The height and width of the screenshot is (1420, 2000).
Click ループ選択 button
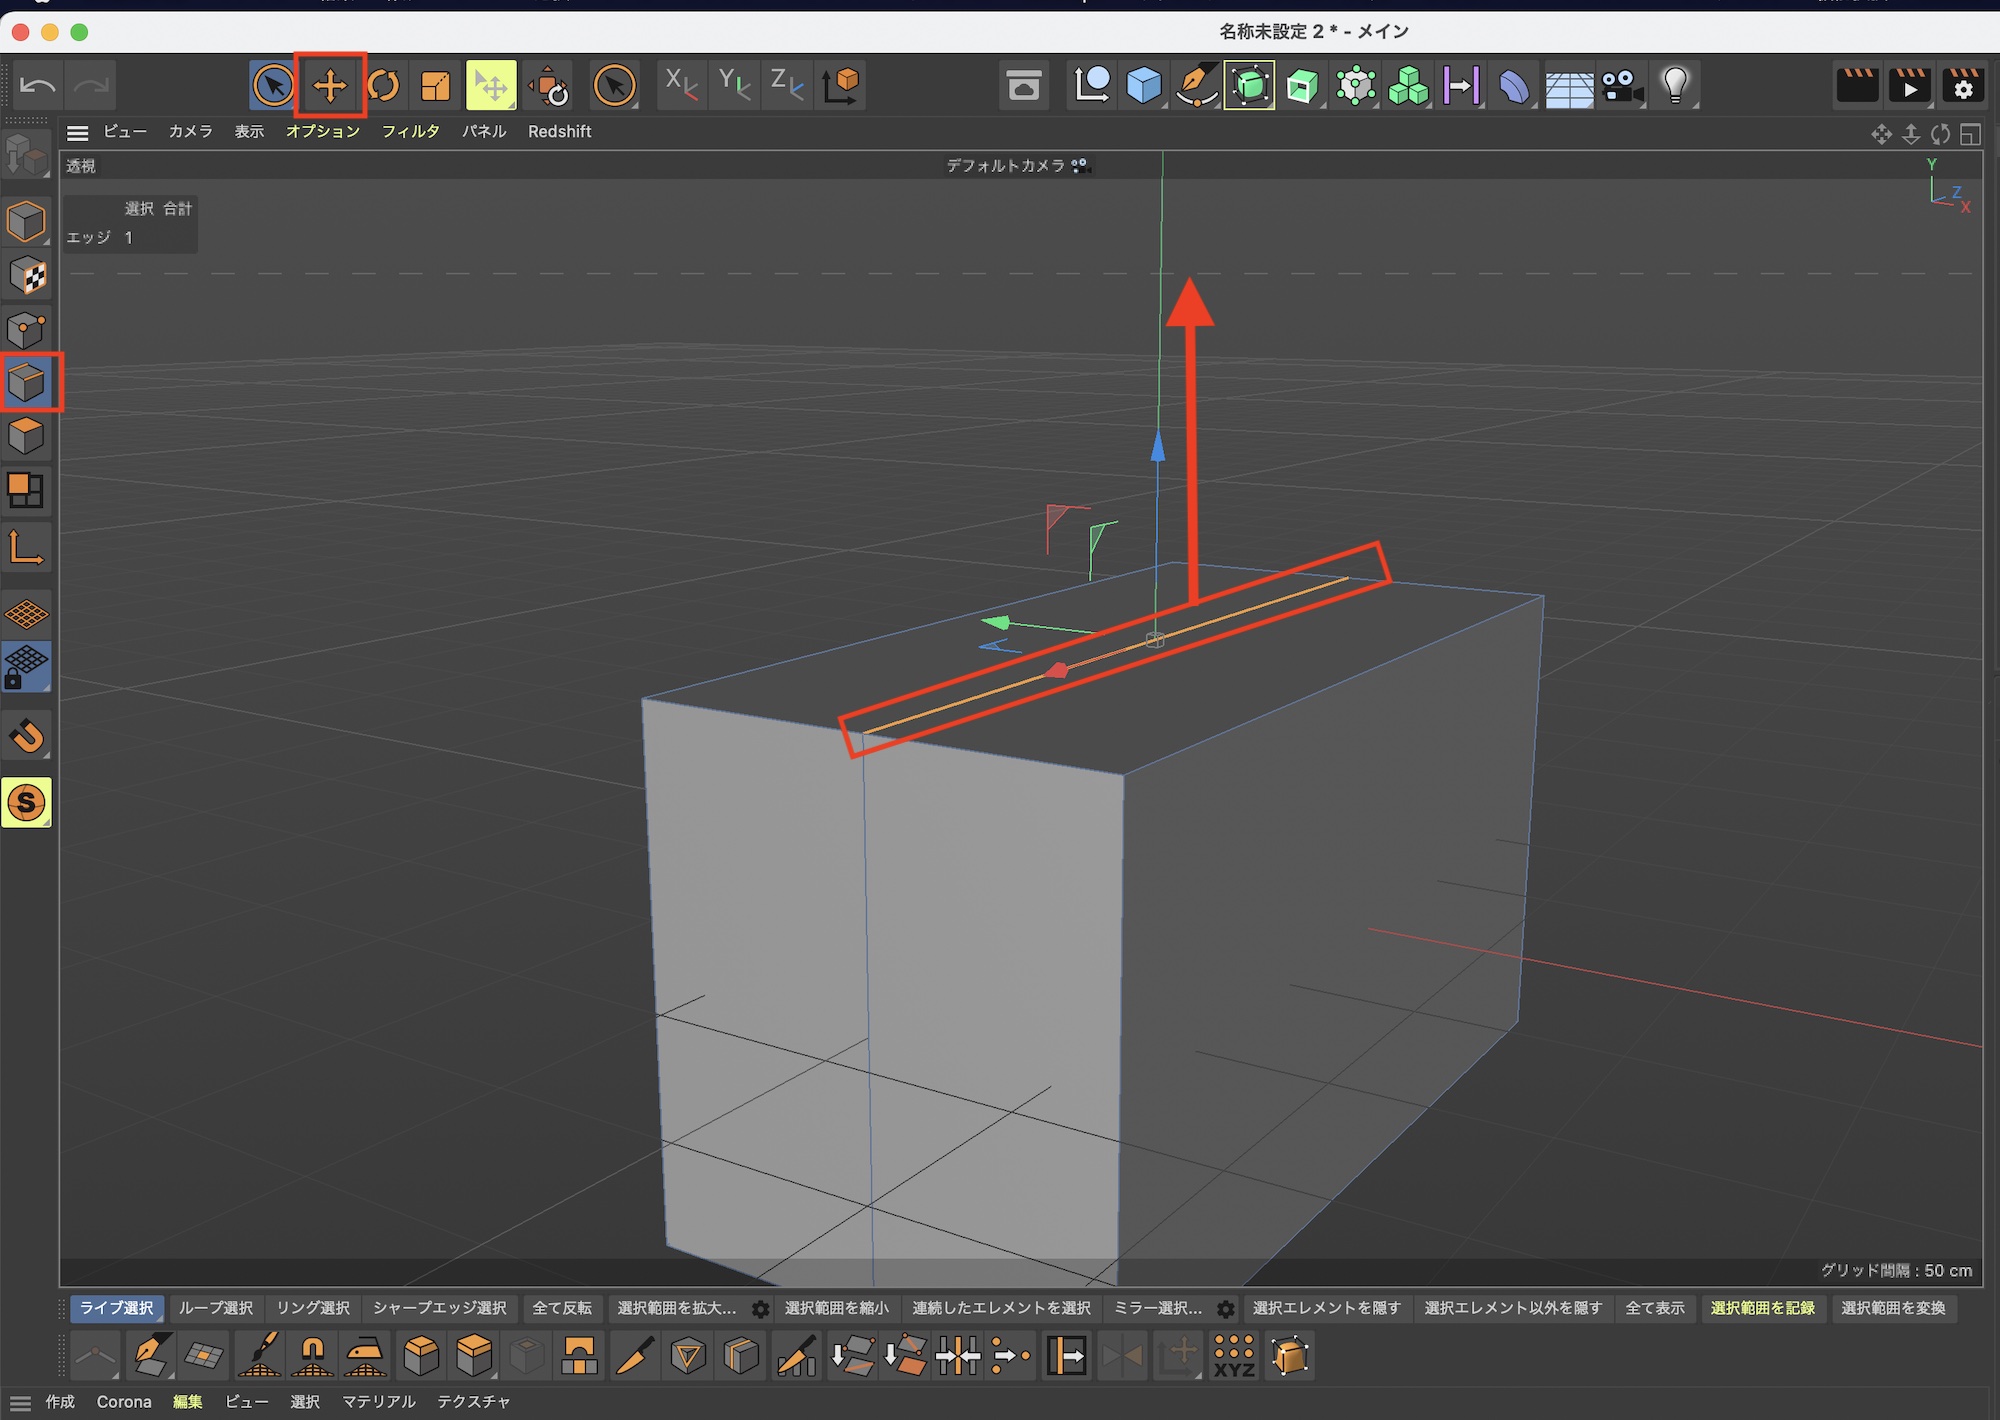click(x=216, y=1308)
